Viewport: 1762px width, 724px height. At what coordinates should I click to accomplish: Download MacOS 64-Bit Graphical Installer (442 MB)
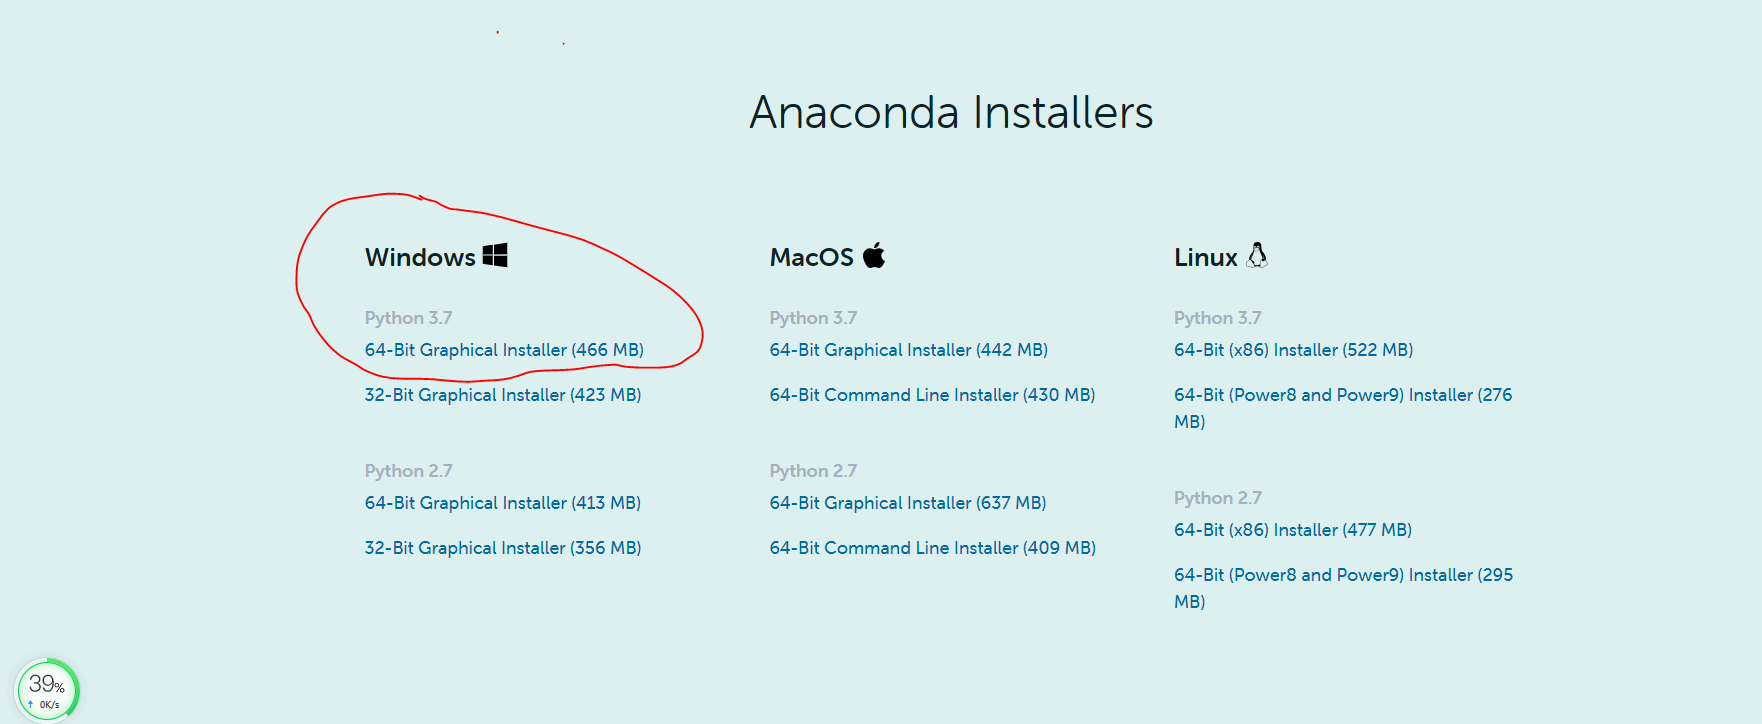(908, 350)
